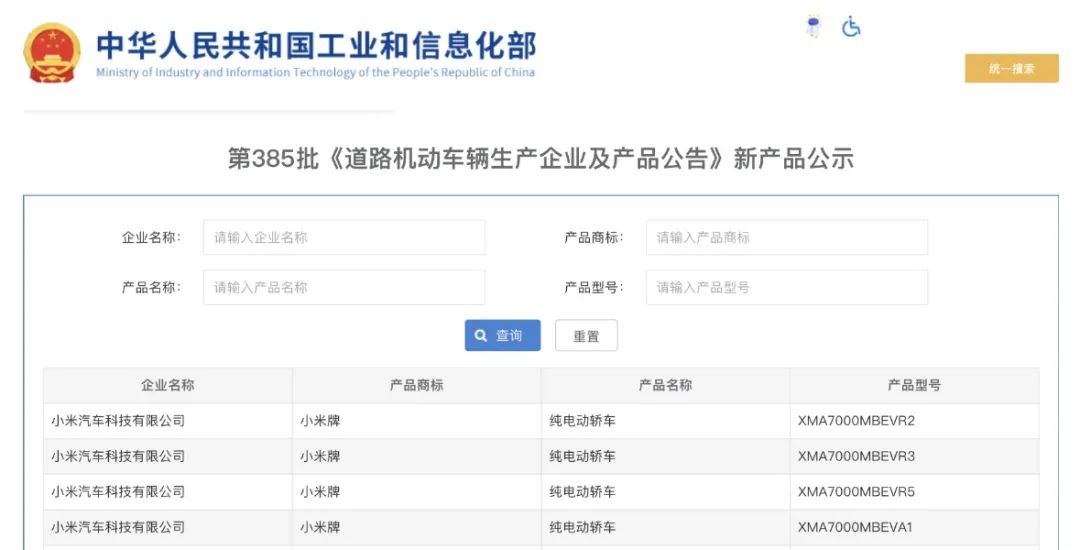
Task: Click 小米汽车科技有限公司 in the XMA7000MBEVA1 row
Action: [118, 527]
